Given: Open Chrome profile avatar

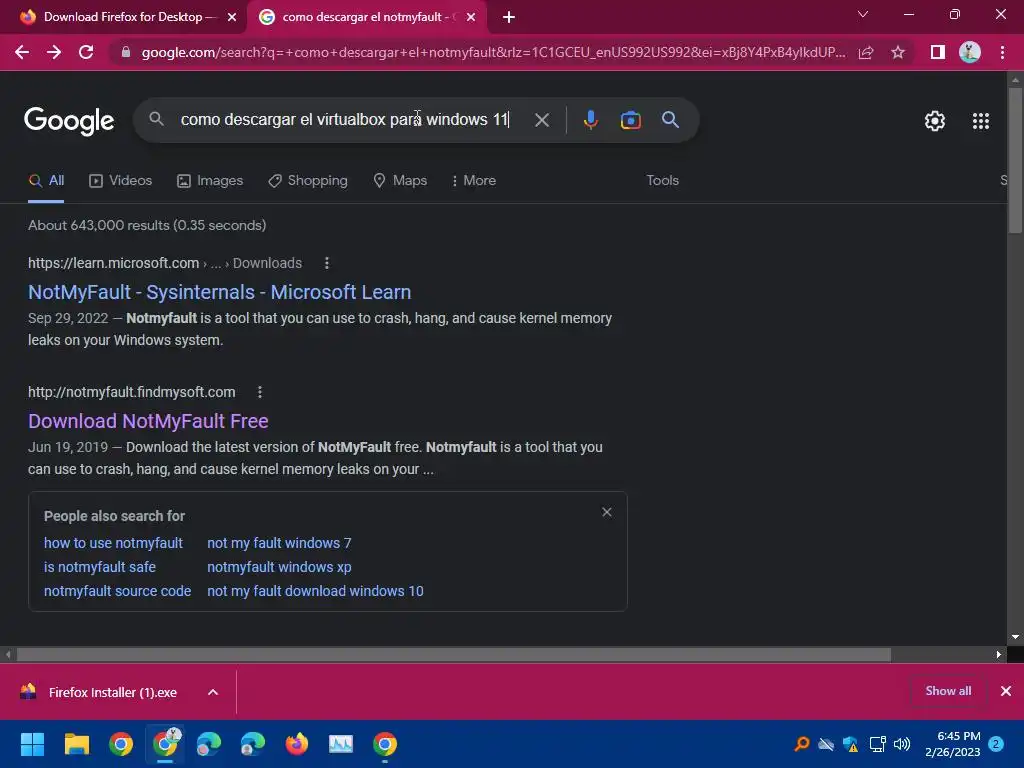Looking at the screenshot, I should click(x=970, y=52).
